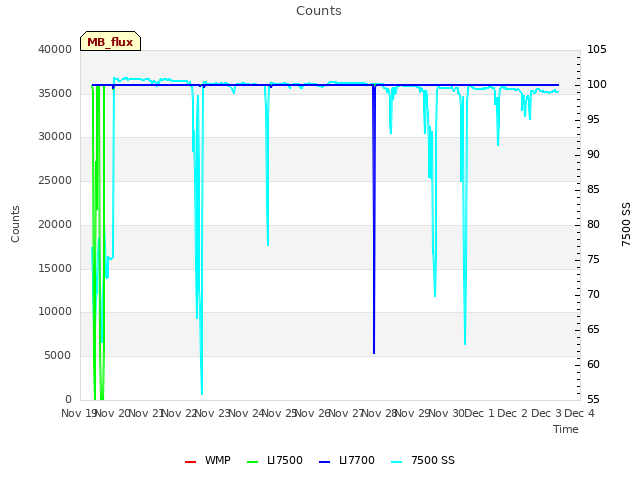Click the 40000 y-axis tick label

pos(55,49)
